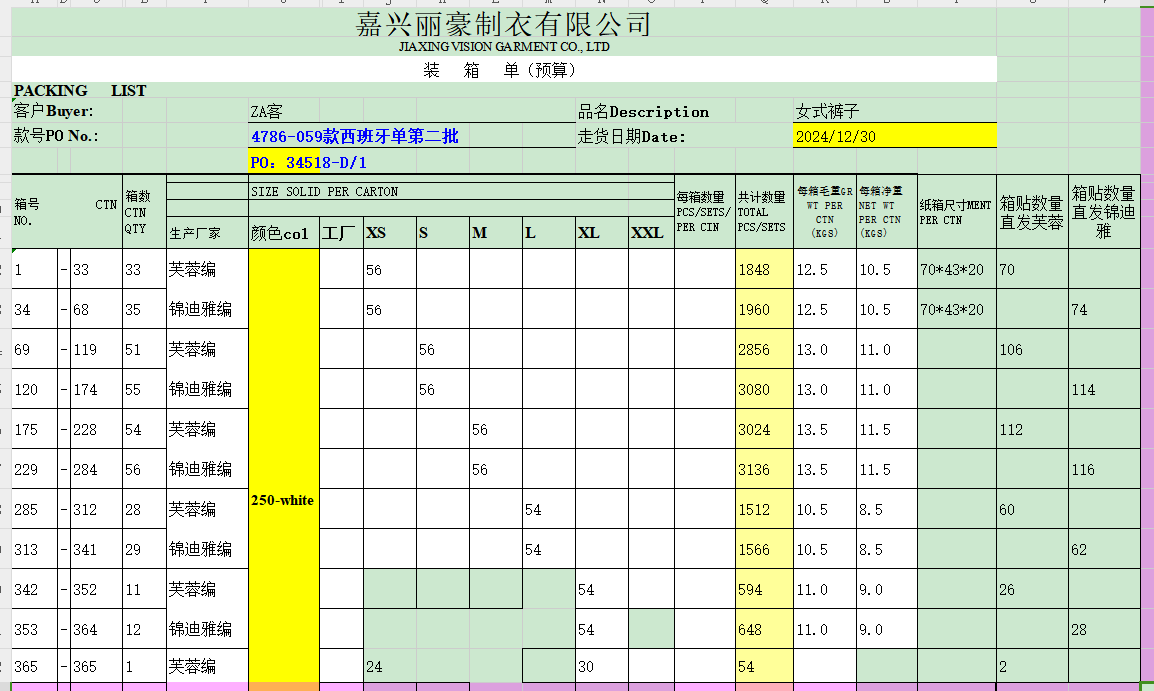
Task: Click the XXL size header cell
Action: (648, 233)
